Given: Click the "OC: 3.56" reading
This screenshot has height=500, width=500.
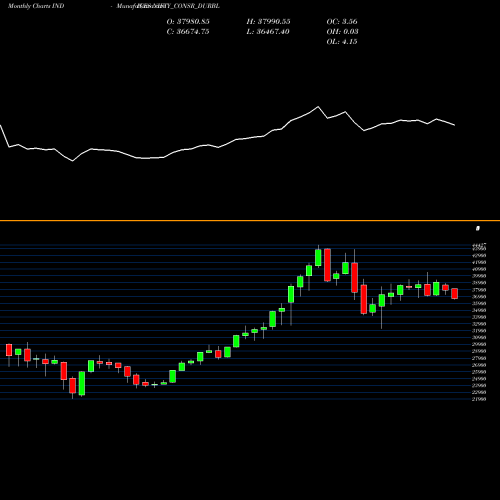Looking at the screenshot, I should pos(342,21).
